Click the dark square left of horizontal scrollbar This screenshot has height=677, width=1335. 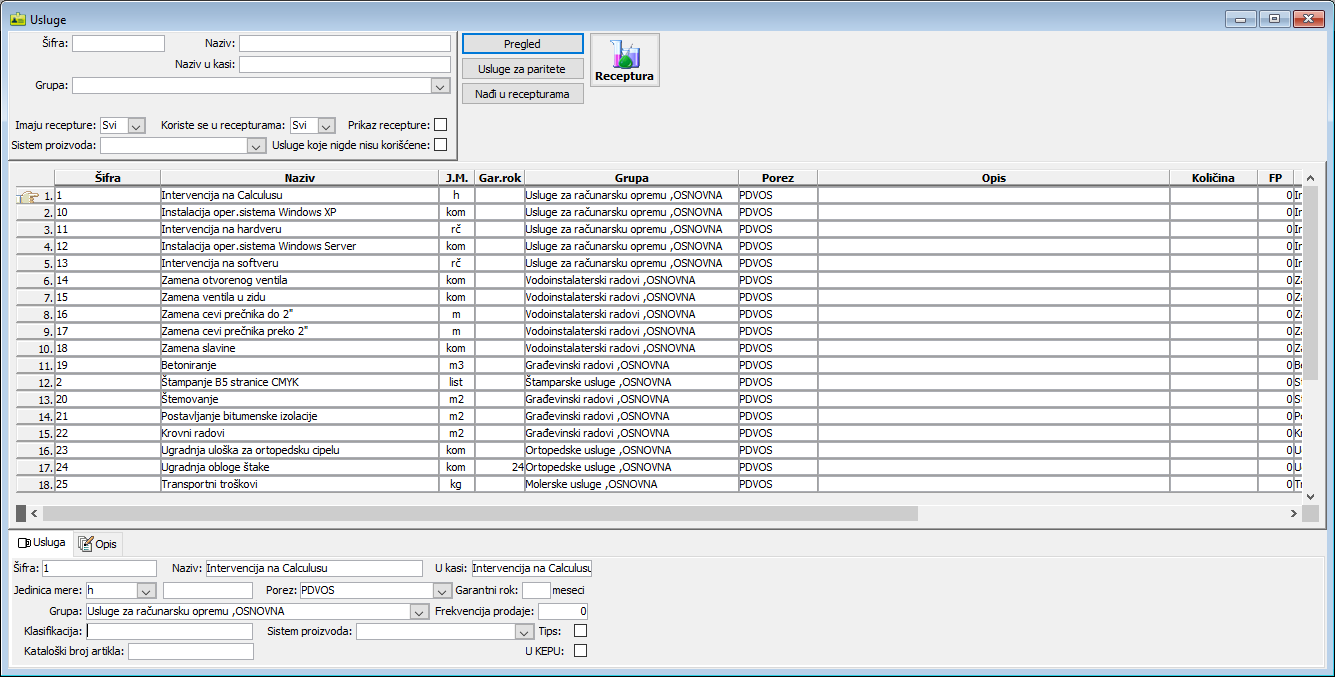coord(21,513)
